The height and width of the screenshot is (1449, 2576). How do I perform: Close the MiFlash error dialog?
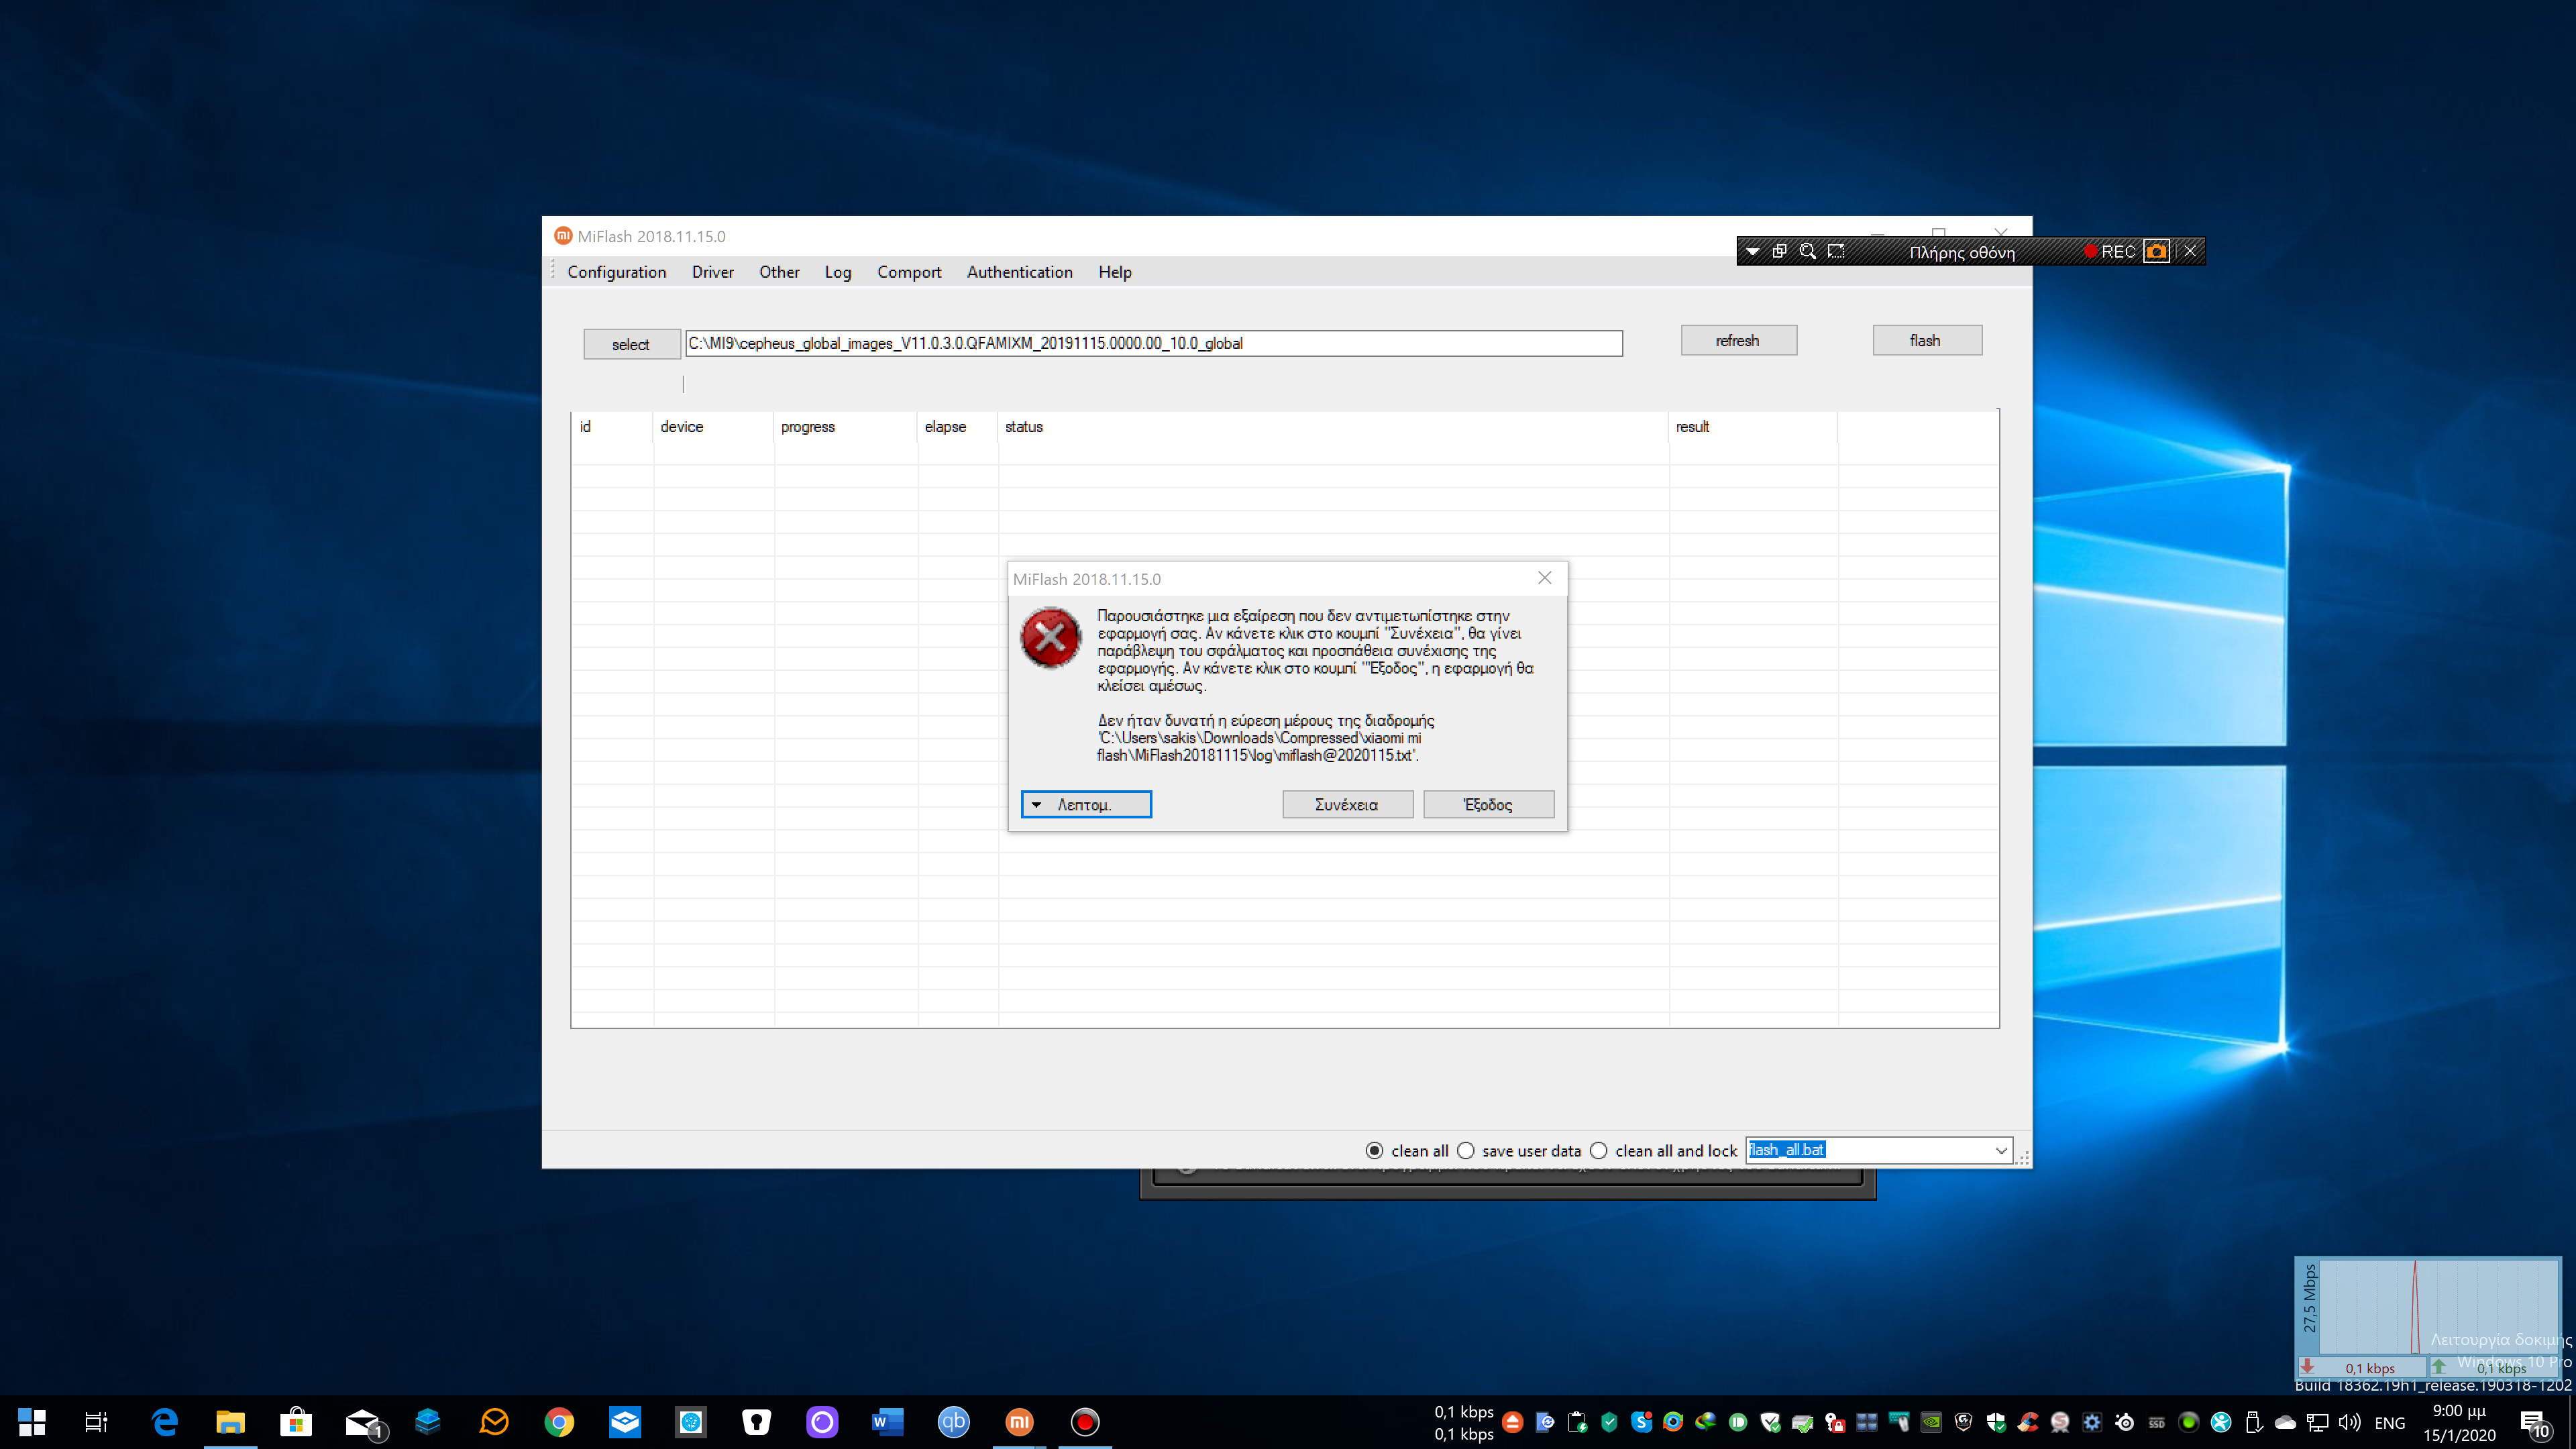pos(1544,578)
